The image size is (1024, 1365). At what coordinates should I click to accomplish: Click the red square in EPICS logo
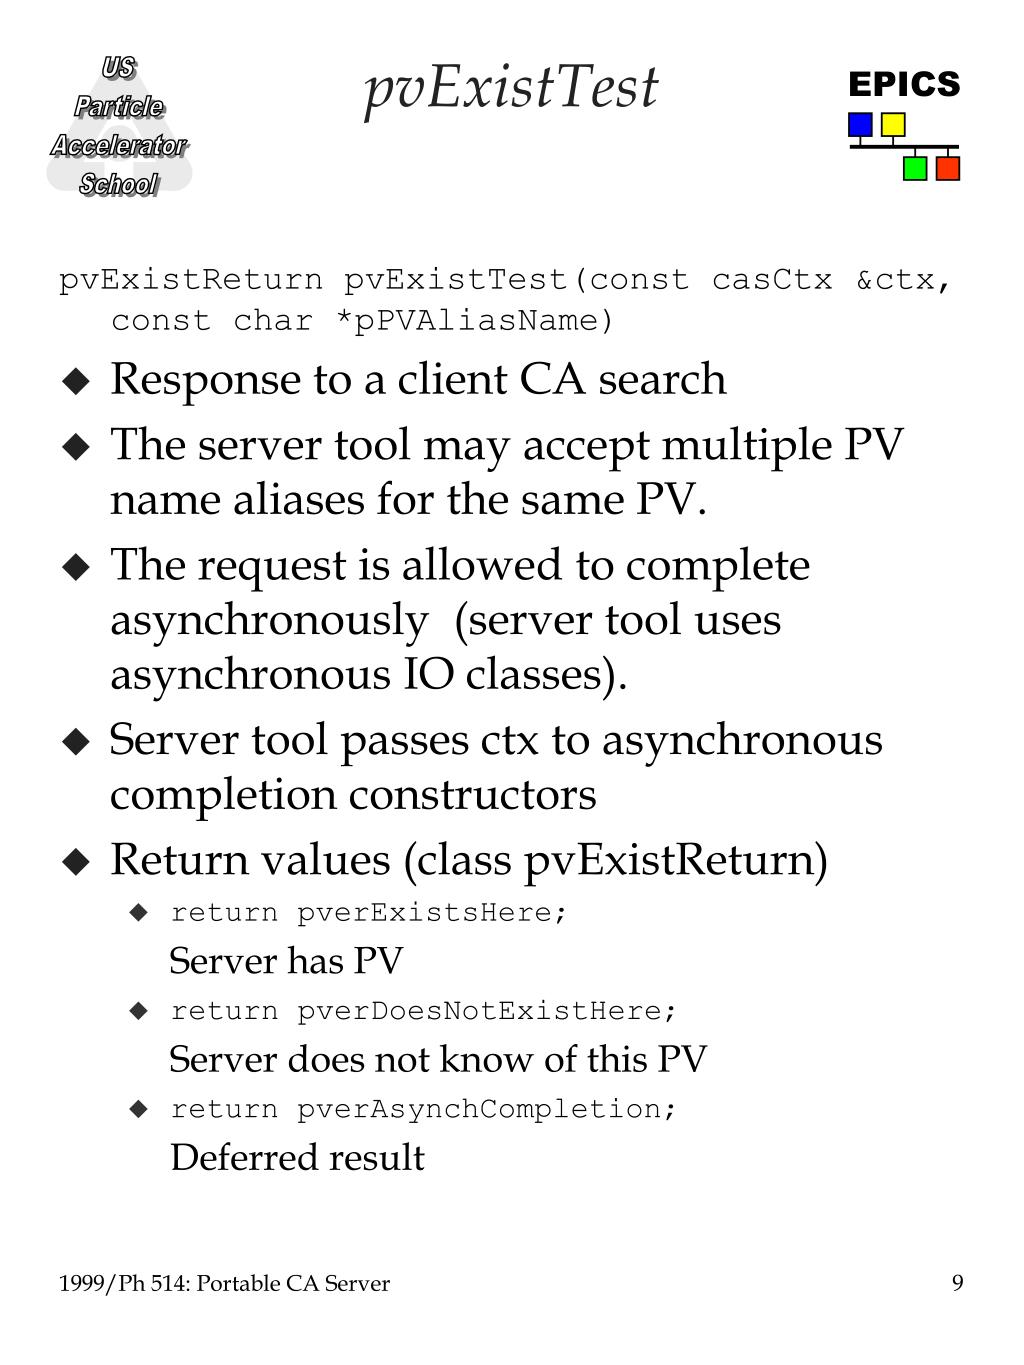[x=948, y=168]
